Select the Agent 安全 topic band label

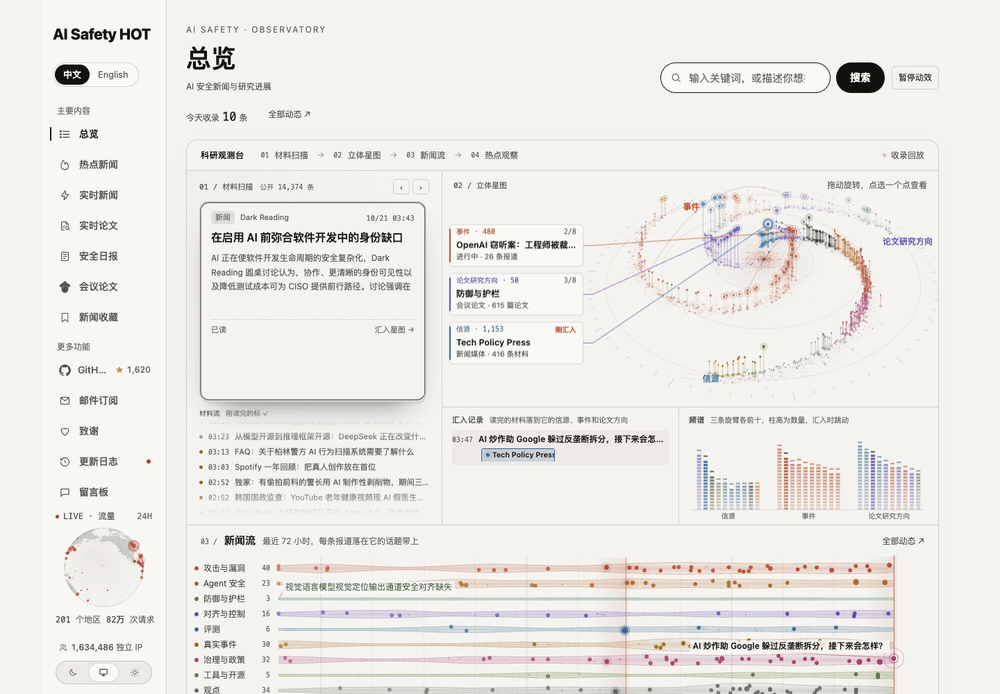click(x=224, y=583)
